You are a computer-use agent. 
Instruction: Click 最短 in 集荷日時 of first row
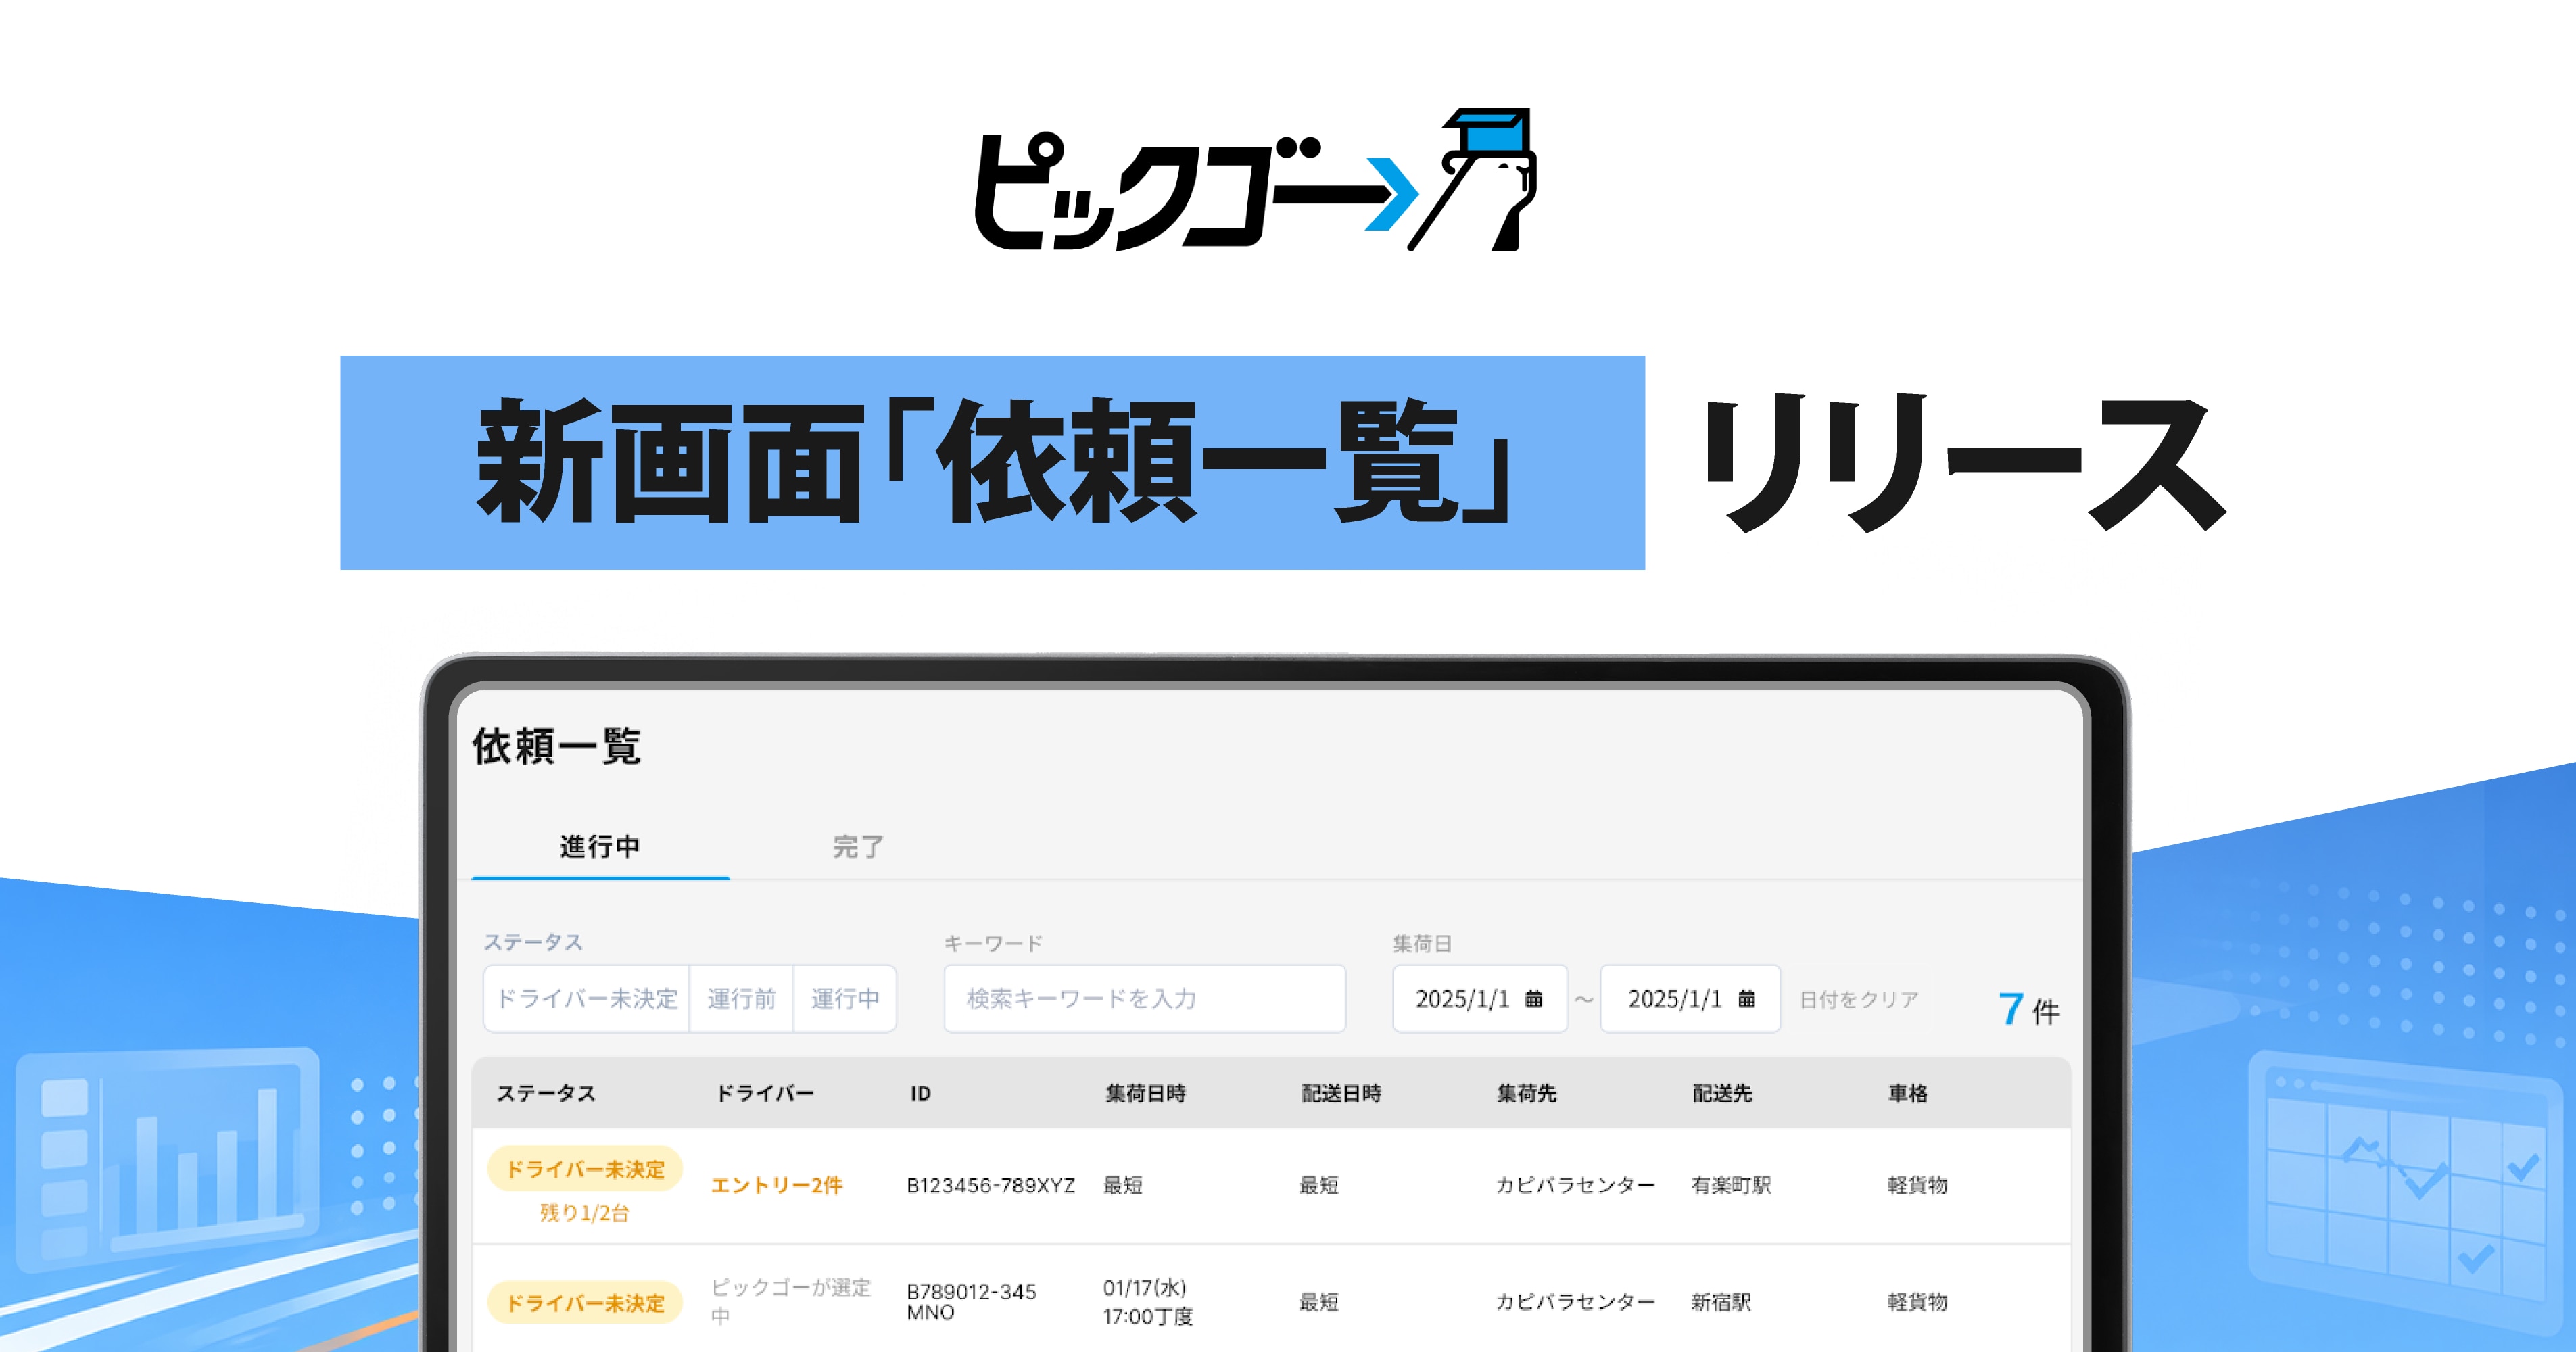click(1122, 1185)
